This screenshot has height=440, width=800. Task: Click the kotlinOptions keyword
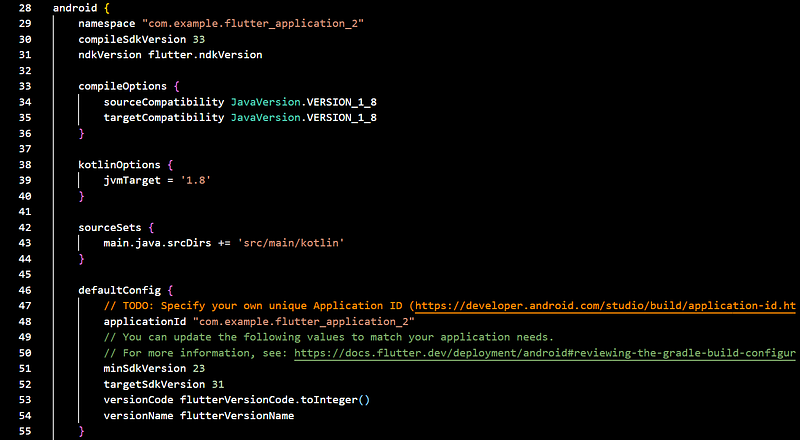[119, 165]
